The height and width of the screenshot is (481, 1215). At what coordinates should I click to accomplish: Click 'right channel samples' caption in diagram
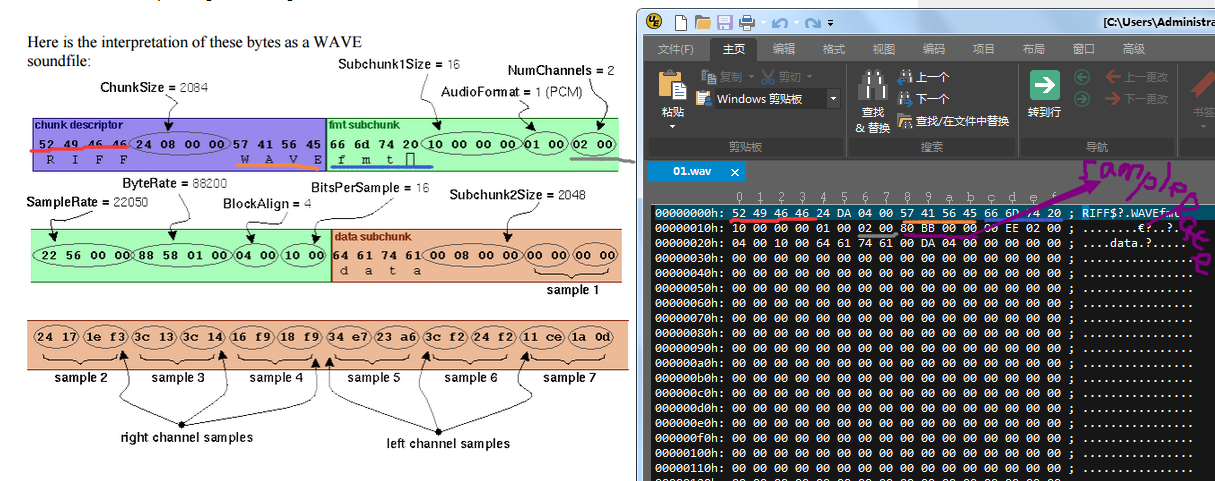tap(186, 437)
